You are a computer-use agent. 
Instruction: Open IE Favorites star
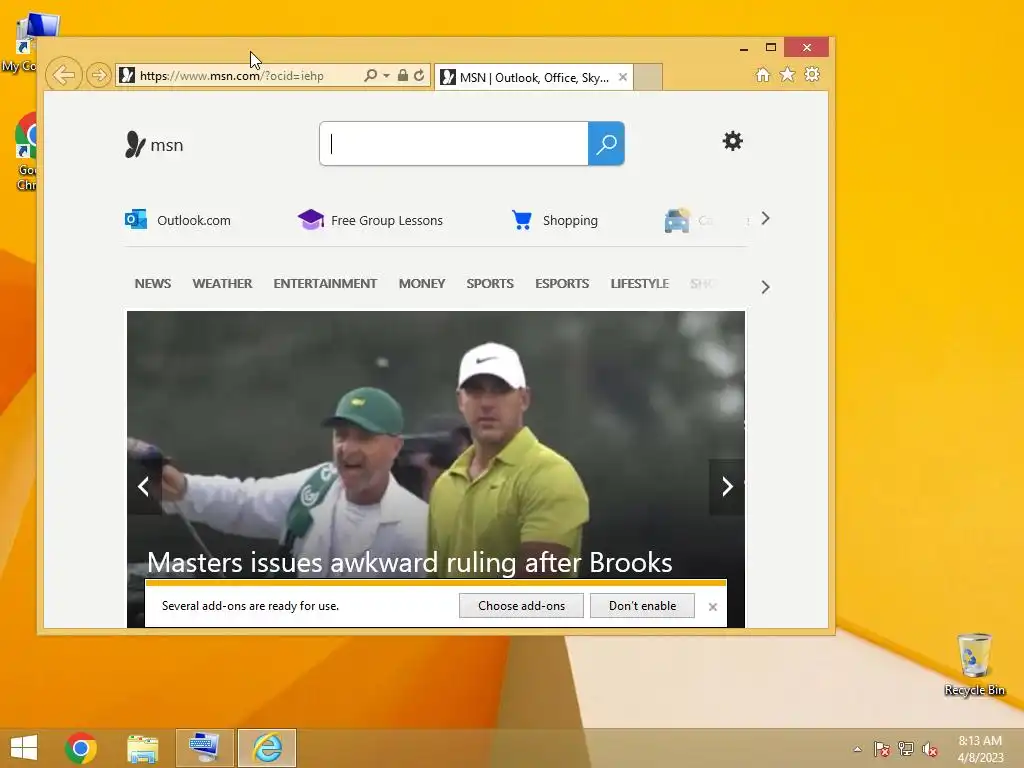click(x=788, y=74)
